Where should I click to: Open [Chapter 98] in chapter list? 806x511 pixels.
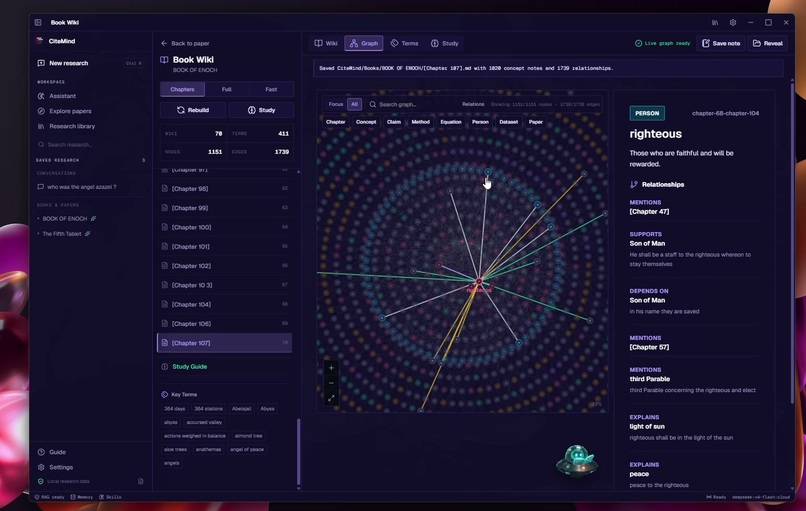point(225,189)
